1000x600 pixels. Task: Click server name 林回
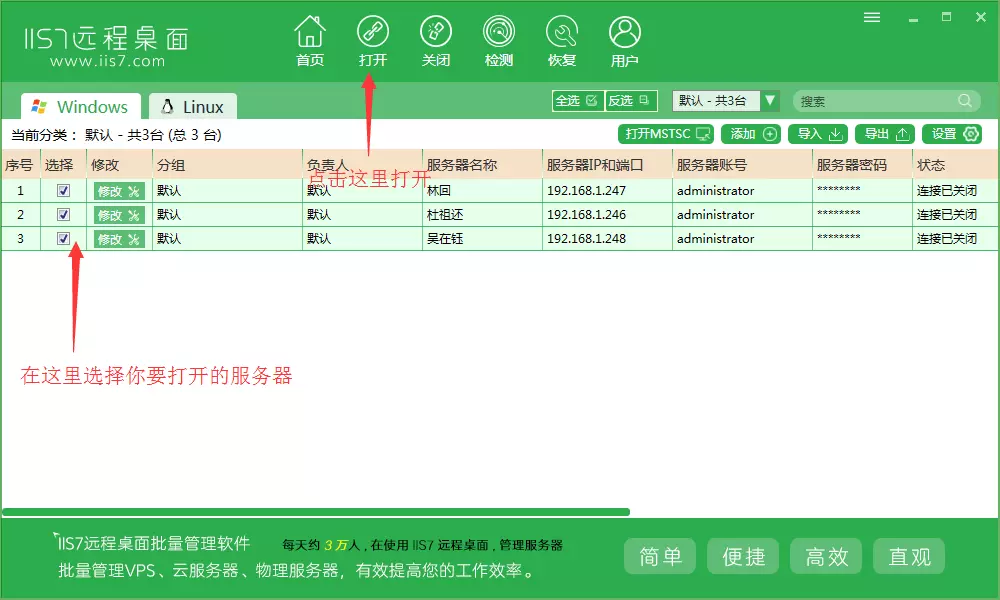click(x=439, y=191)
